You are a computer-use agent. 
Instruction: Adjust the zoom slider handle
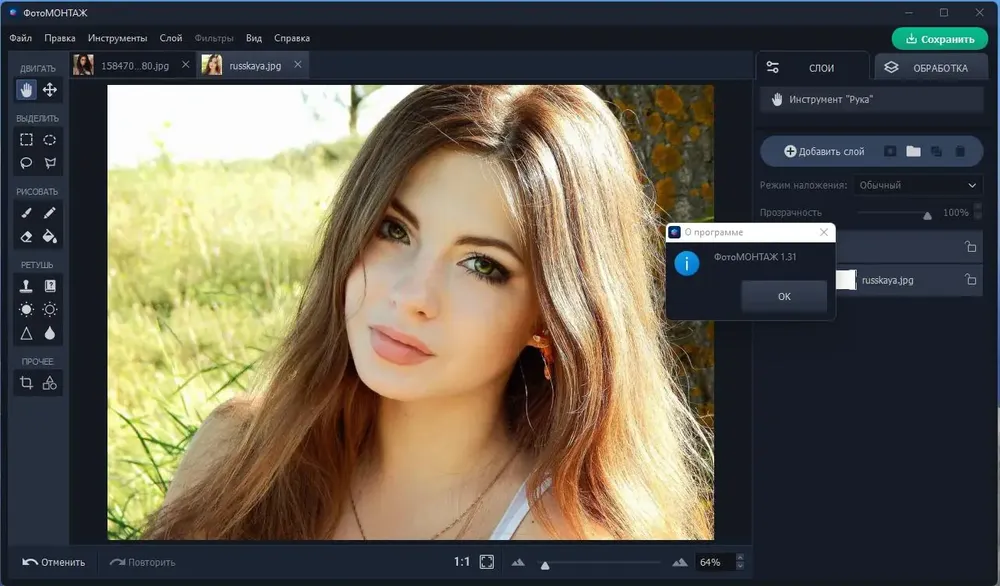click(545, 565)
